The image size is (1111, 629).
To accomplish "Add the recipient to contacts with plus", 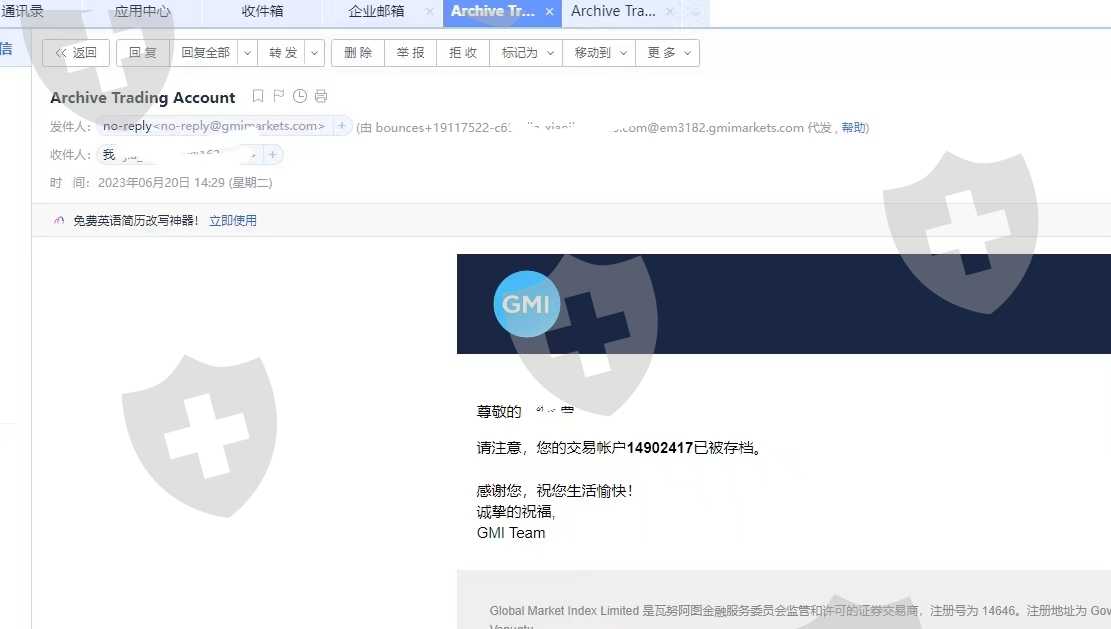I will (x=272, y=154).
